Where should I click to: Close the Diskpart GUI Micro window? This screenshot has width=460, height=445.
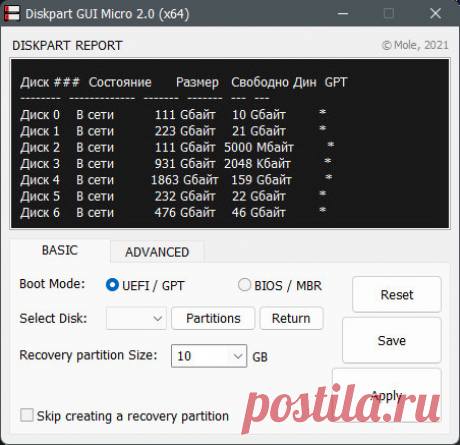pos(435,14)
